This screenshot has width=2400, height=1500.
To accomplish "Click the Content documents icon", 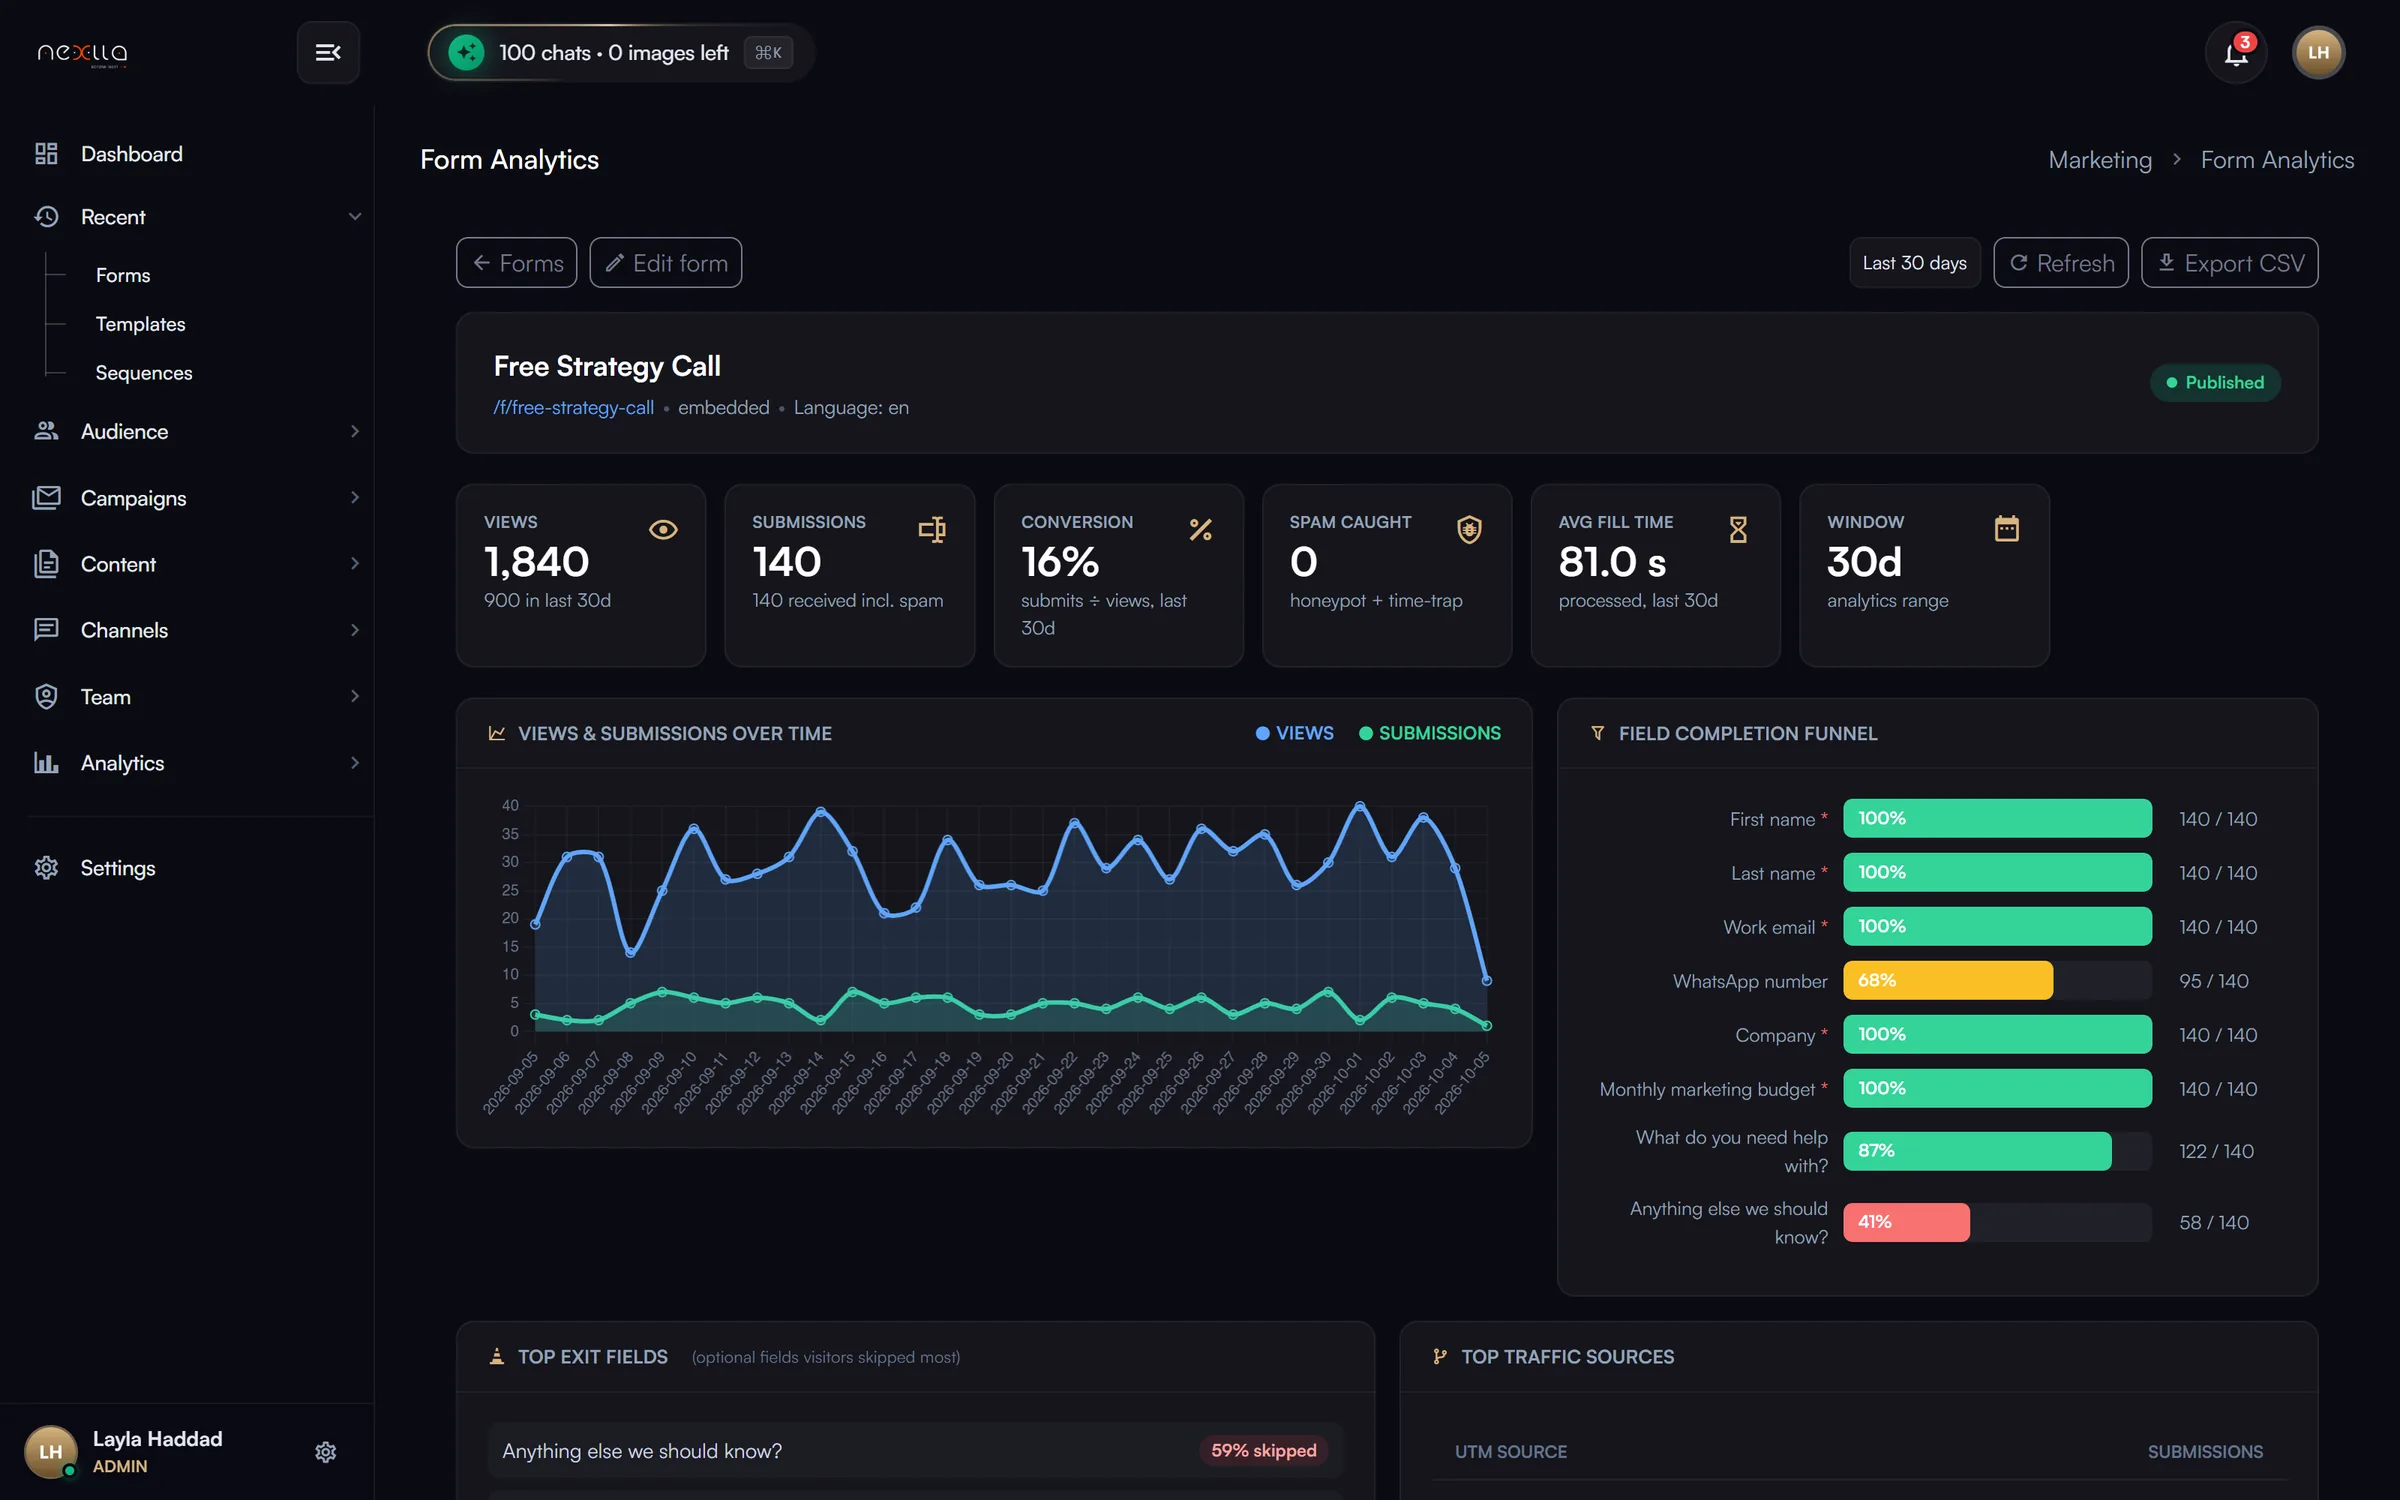I will 46,563.
